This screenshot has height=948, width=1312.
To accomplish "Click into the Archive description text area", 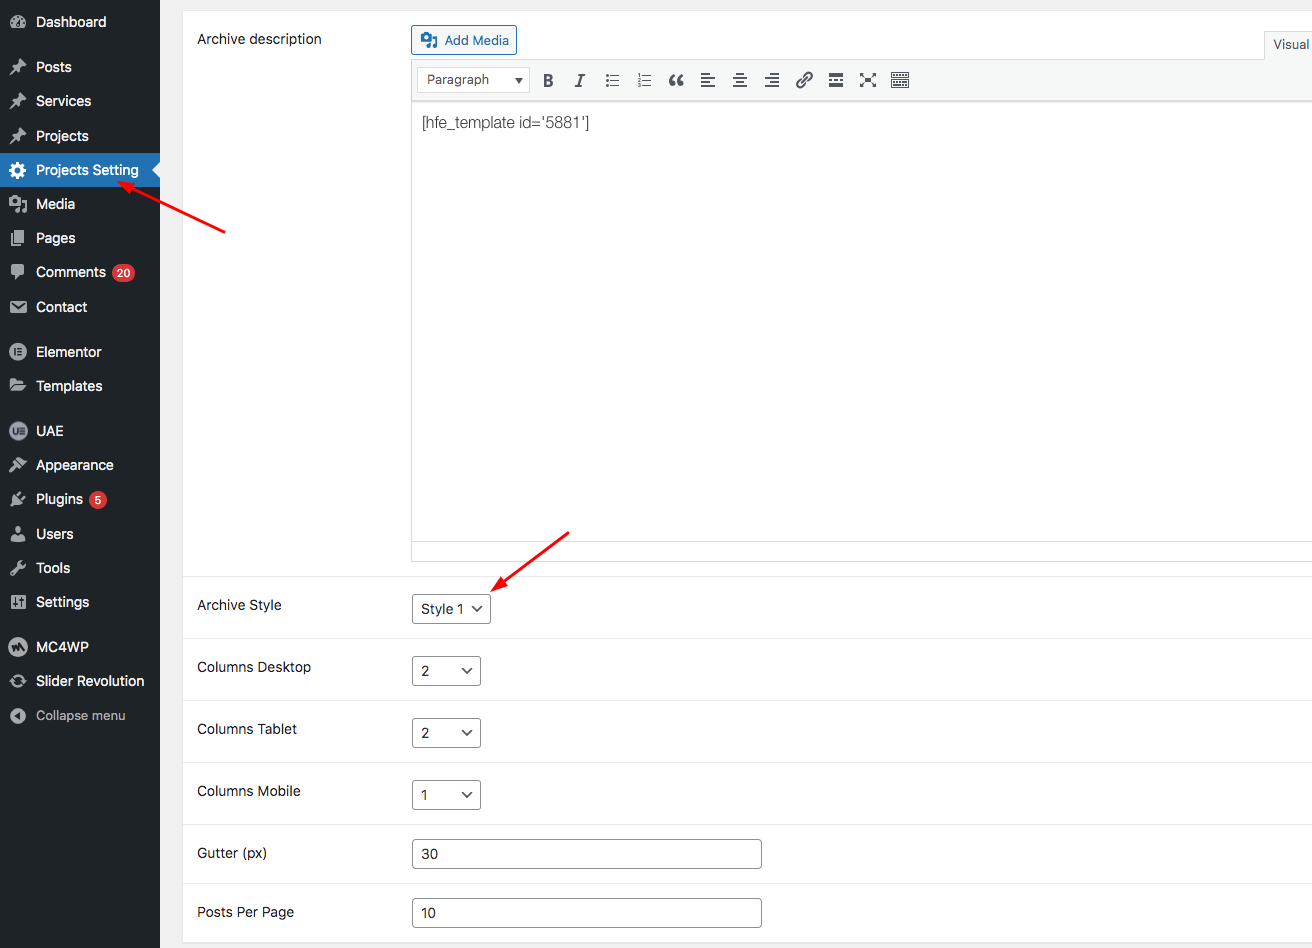I will point(861,320).
